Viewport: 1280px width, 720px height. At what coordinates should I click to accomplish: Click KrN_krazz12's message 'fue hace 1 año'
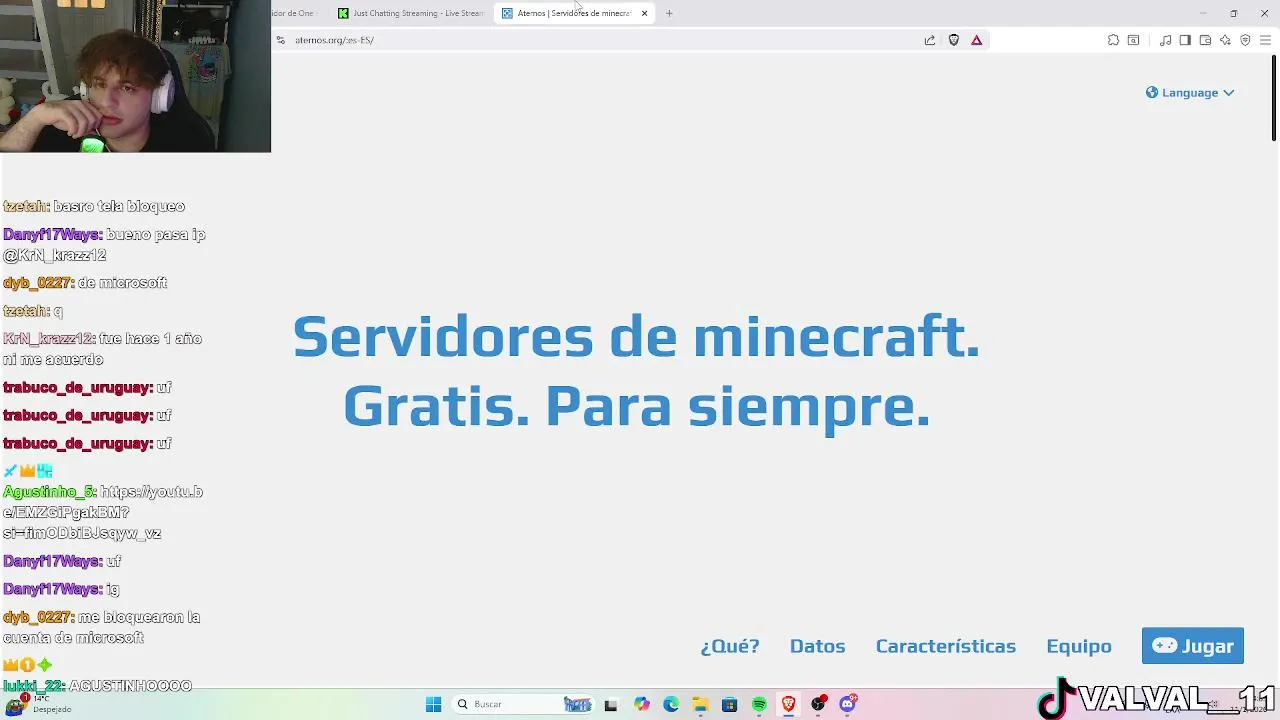[x=102, y=349]
